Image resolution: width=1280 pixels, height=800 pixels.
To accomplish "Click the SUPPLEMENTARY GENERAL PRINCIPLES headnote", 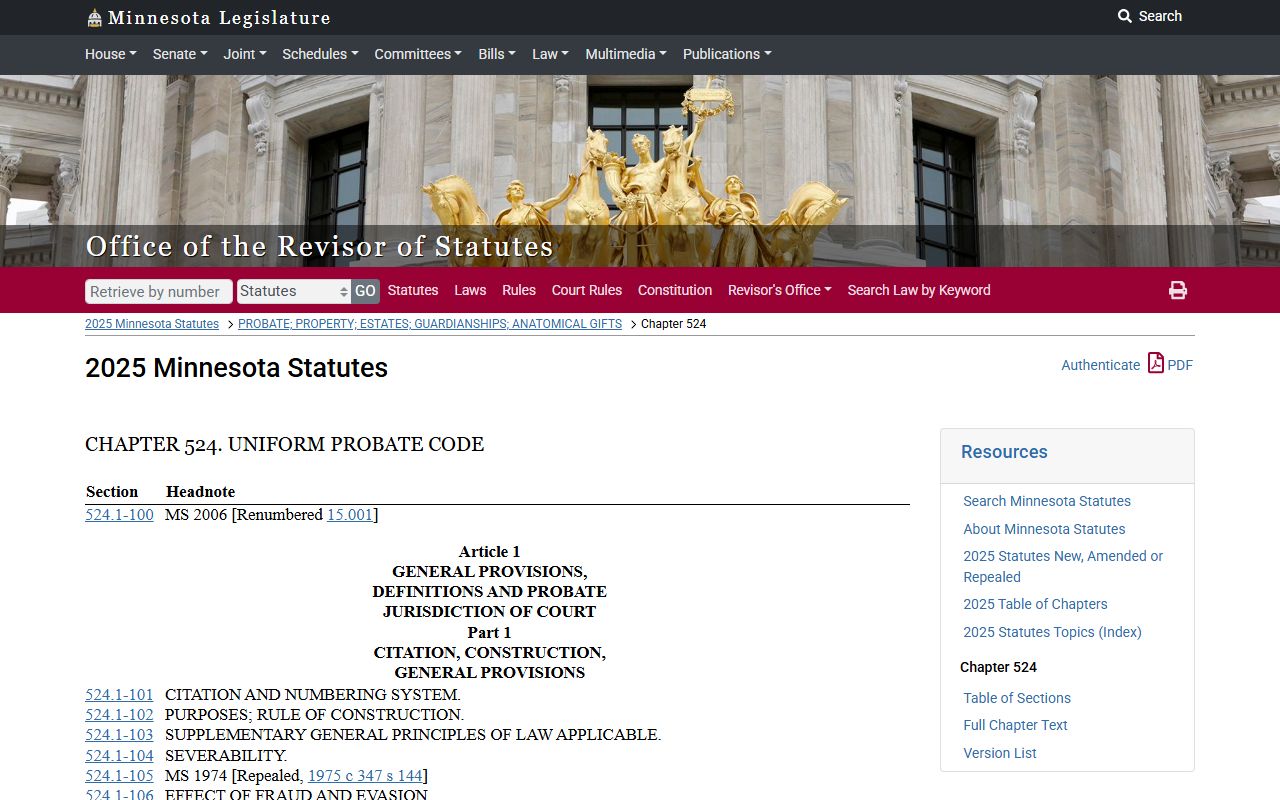I will (x=413, y=735).
